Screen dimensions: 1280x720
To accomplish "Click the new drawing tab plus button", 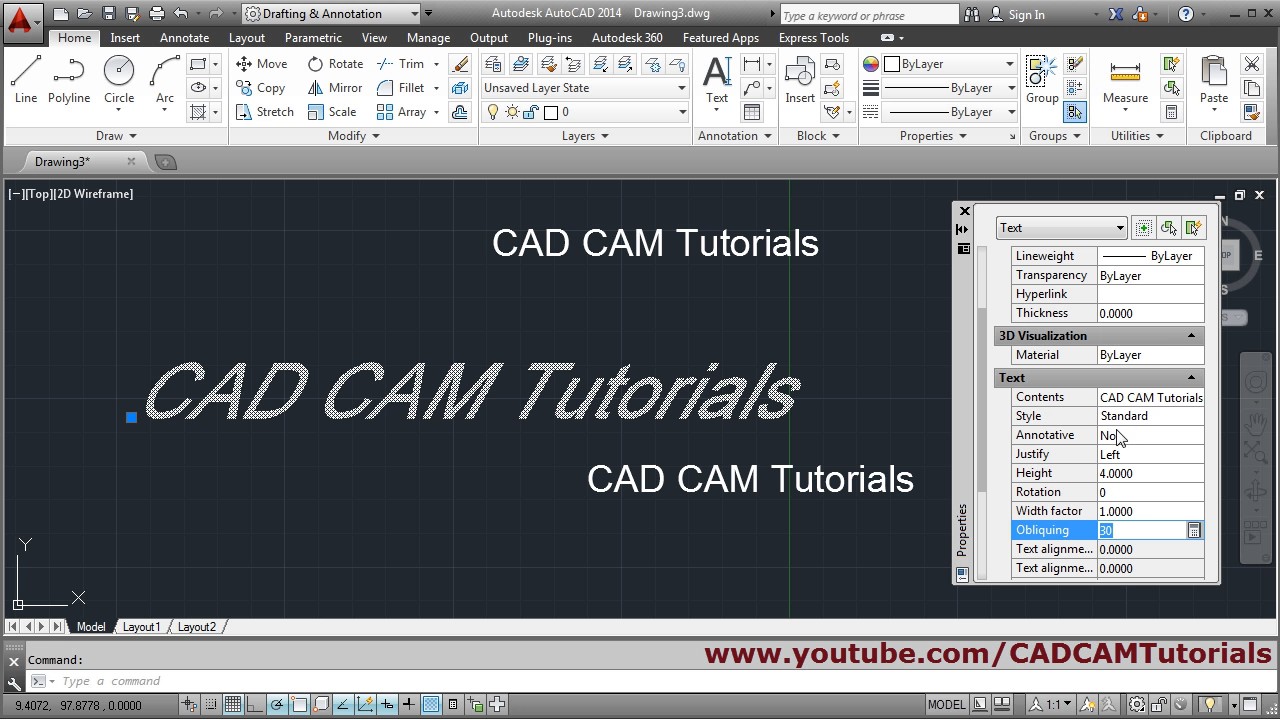I will pyautogui.click(x=166, y=162).
